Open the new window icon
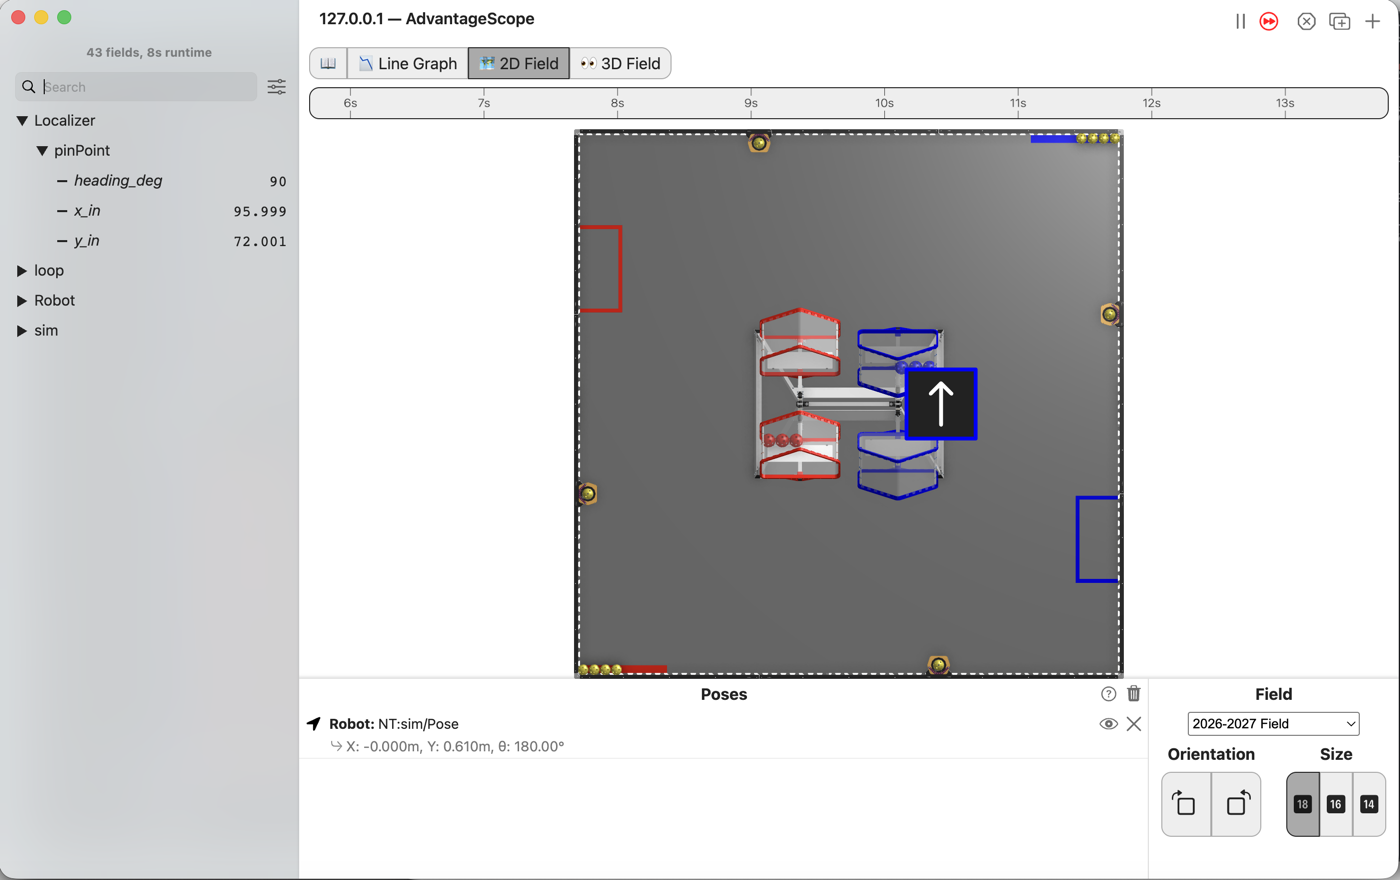Image resolution: width=1400 pixels, height=880 pixels. (1340, 21)
